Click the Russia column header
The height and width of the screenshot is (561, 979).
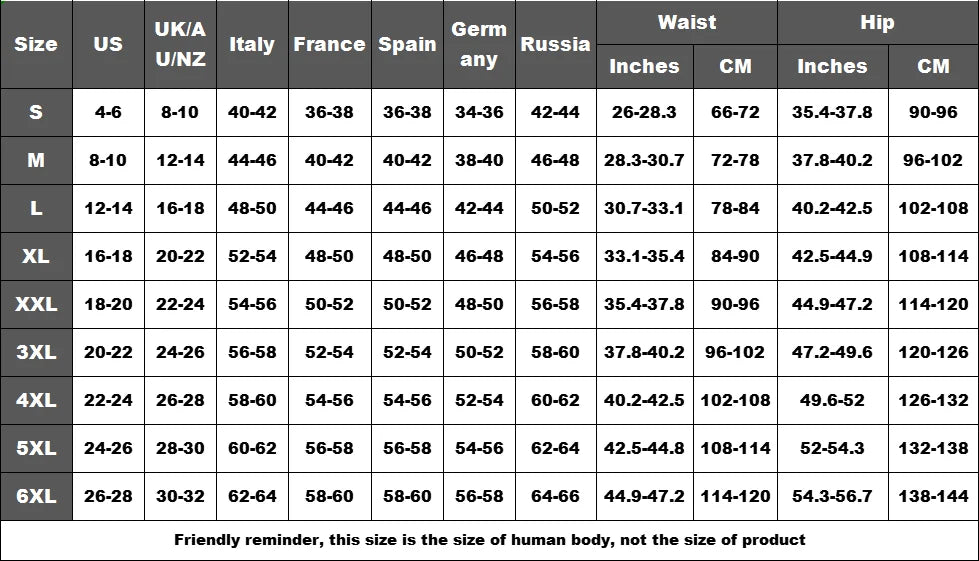pos(555,44)
